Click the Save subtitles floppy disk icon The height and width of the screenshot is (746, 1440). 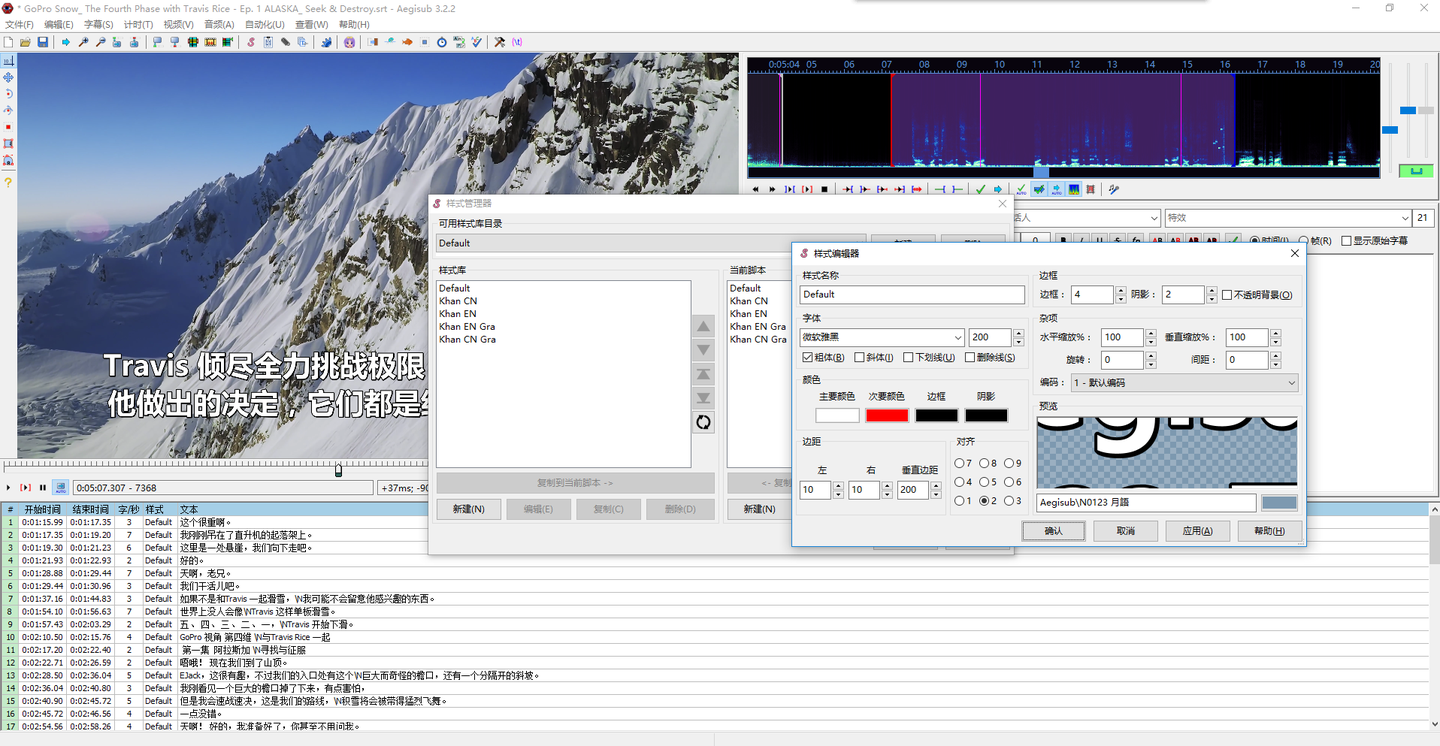43,42
